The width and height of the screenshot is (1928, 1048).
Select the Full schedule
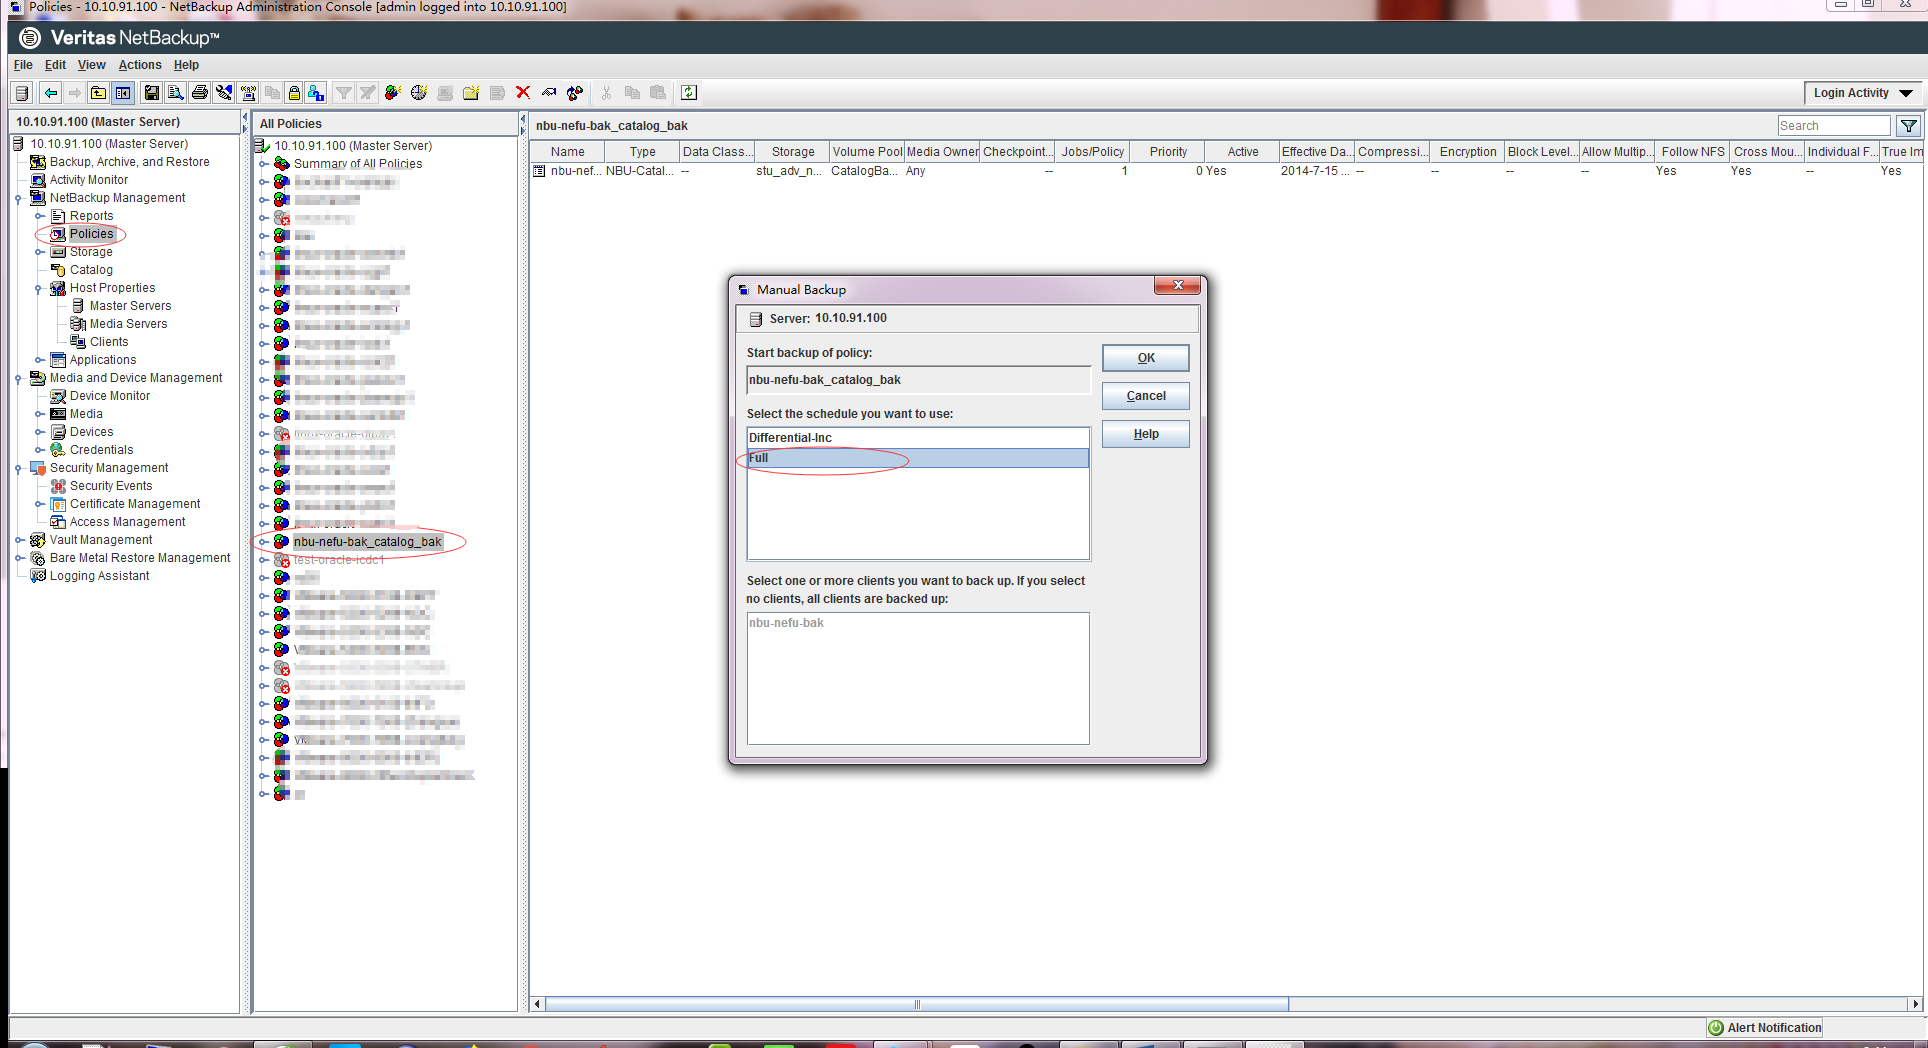[x=918, y=458]
